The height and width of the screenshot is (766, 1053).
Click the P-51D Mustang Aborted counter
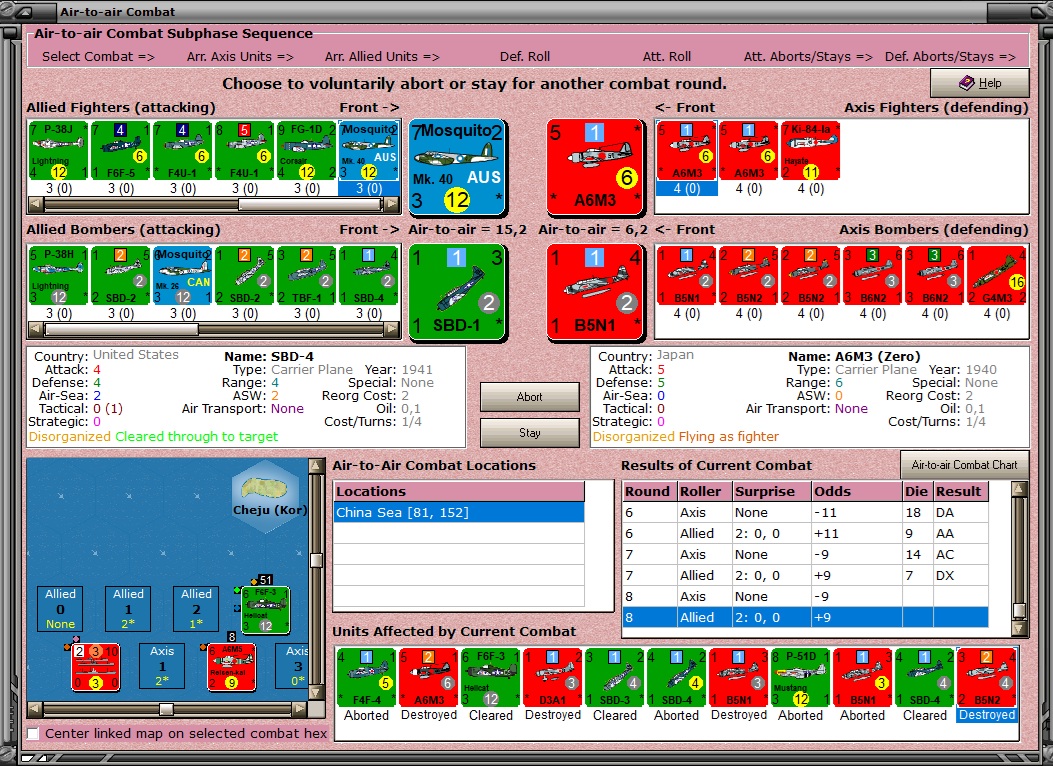tap(800, 677)
